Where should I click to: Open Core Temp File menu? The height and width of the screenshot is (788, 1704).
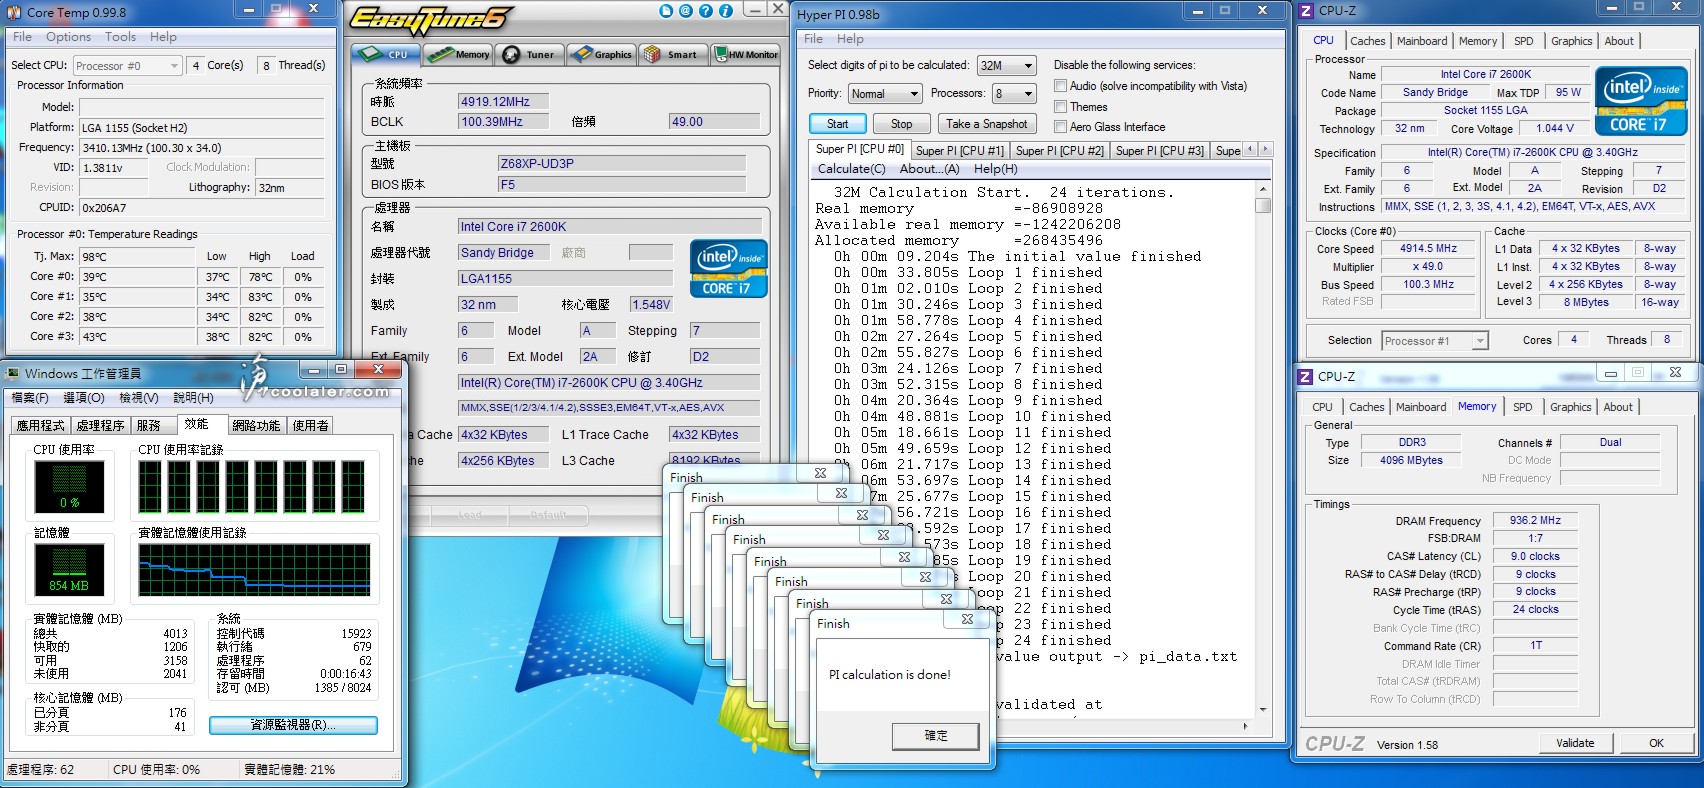pyautogui.click(x=22, y=37)
